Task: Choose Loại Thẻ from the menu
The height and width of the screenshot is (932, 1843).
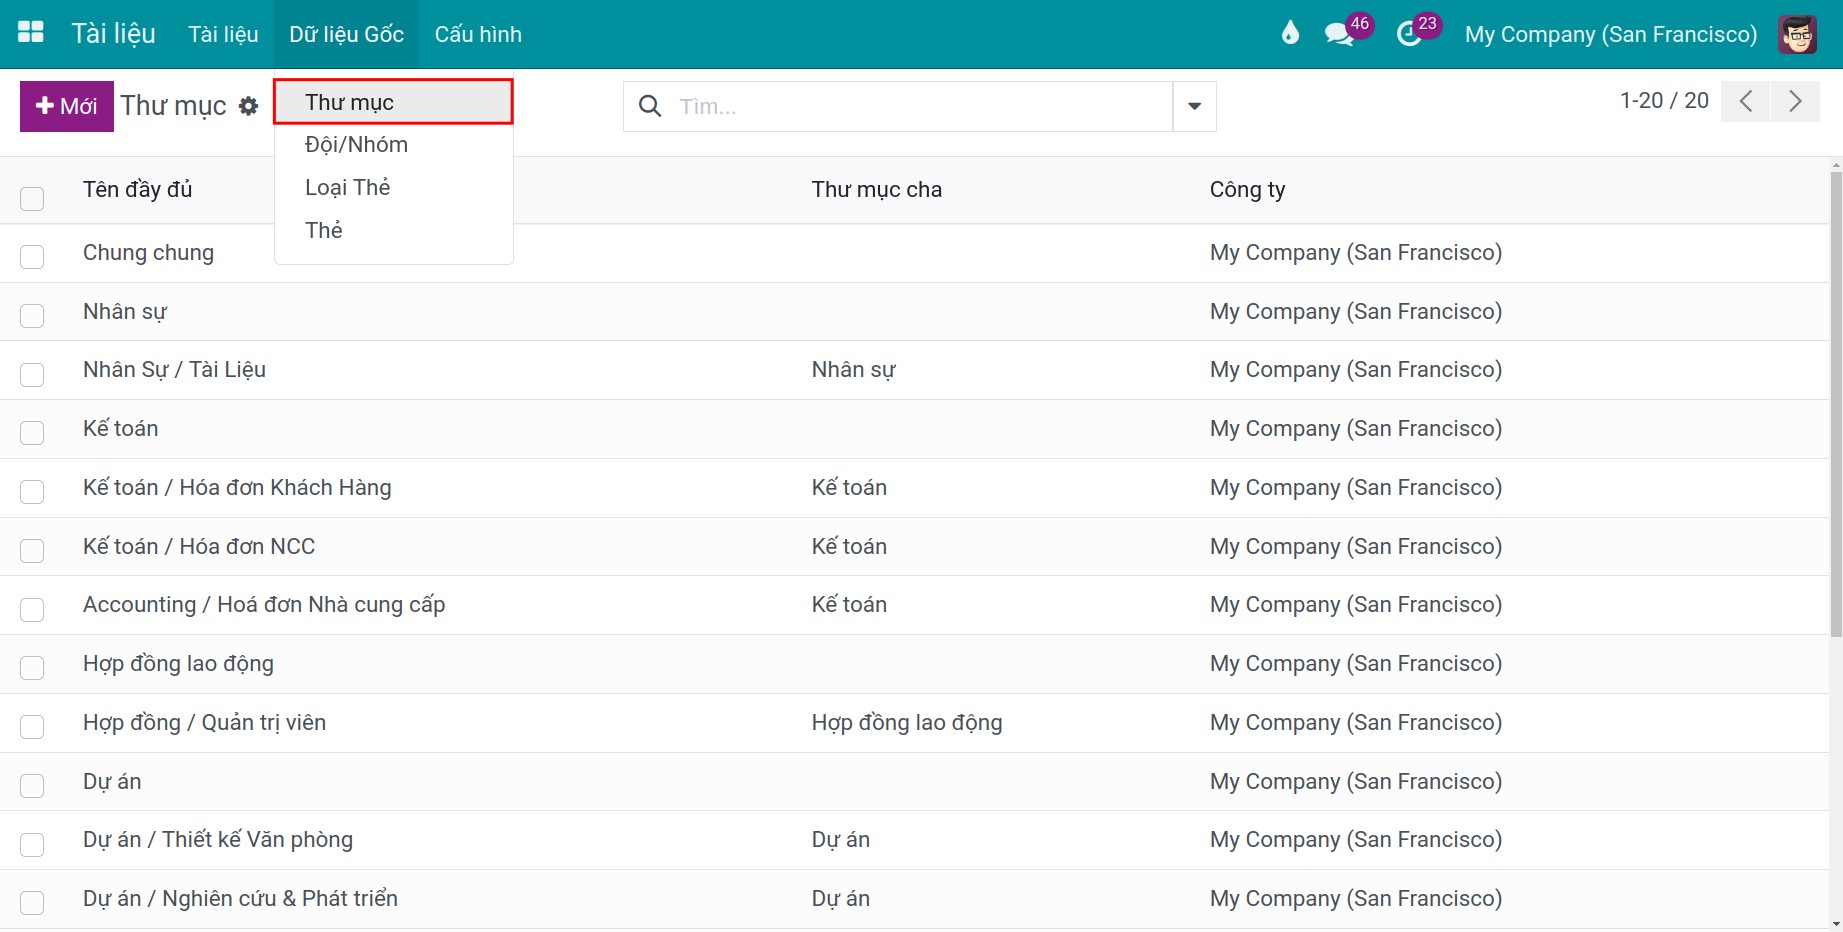Action: (x=393, y=188)
